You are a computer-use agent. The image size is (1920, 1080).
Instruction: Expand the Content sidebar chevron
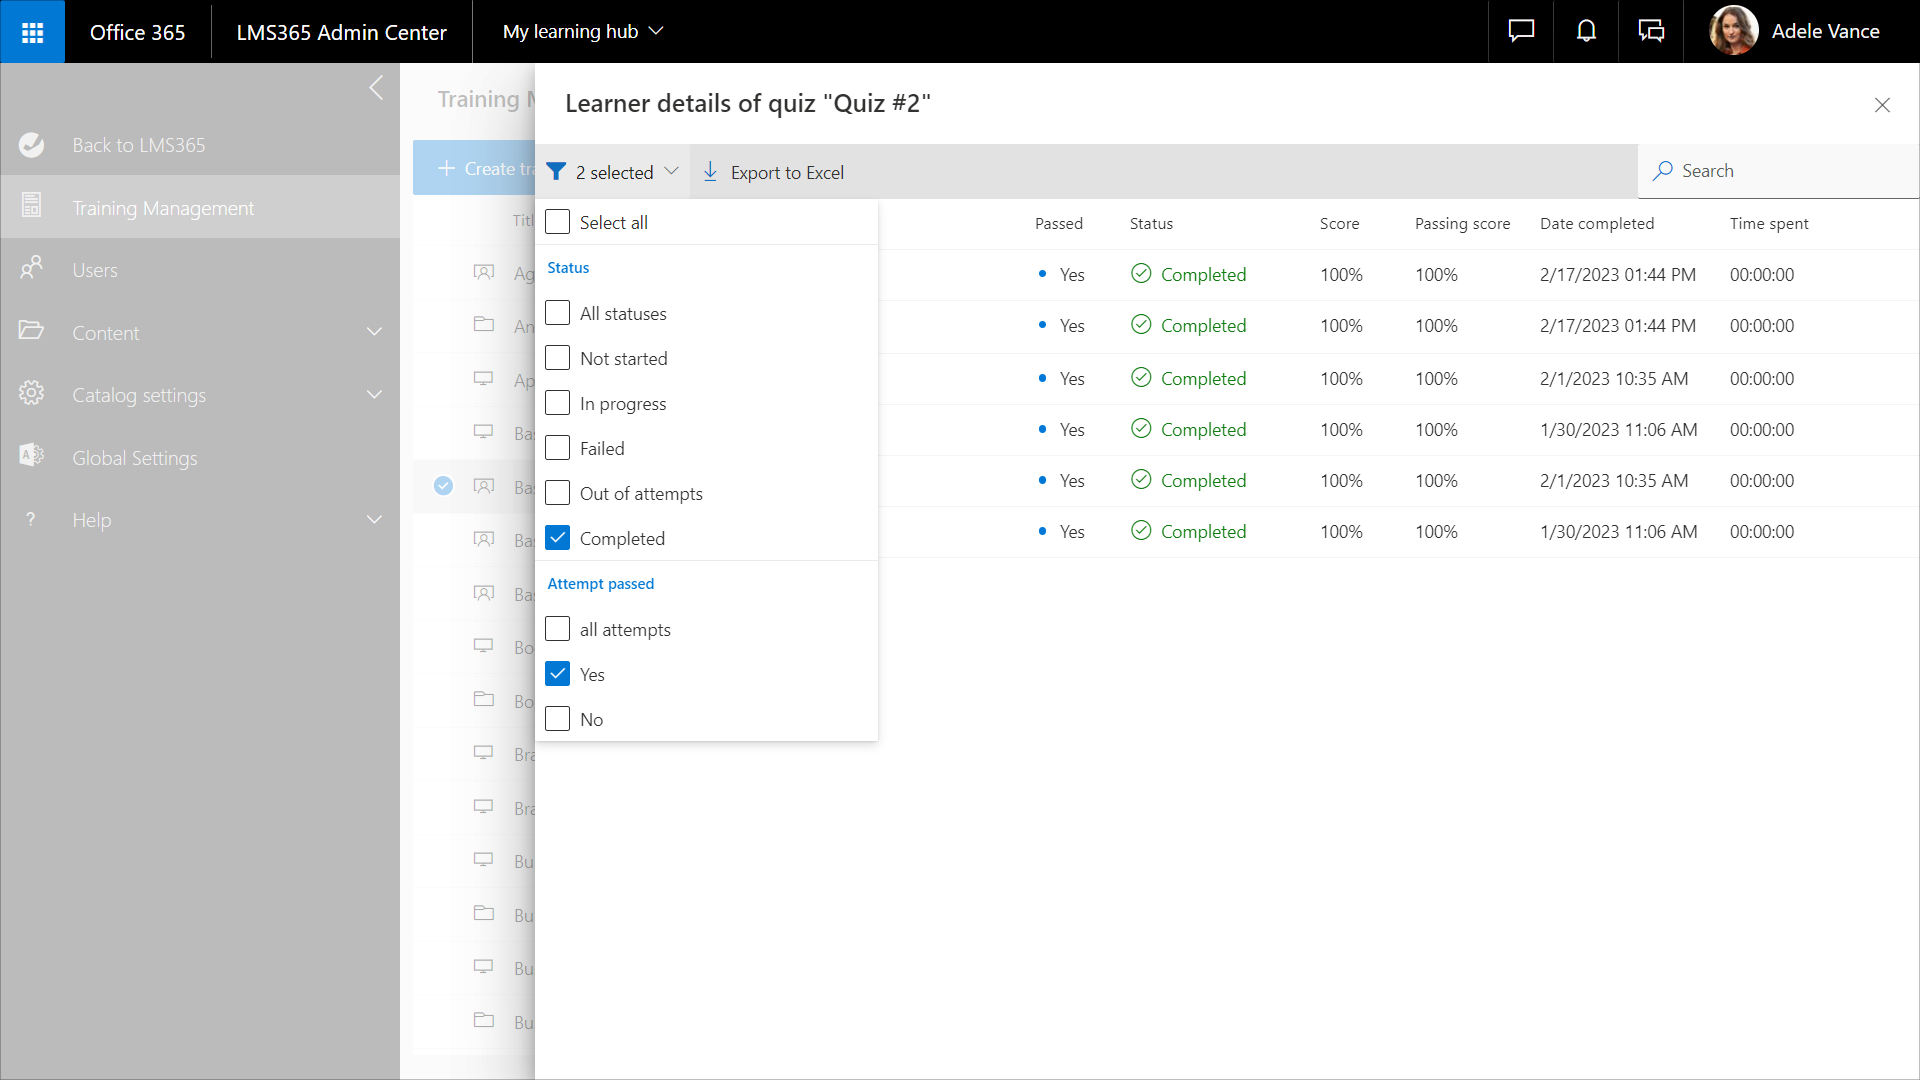374,332
